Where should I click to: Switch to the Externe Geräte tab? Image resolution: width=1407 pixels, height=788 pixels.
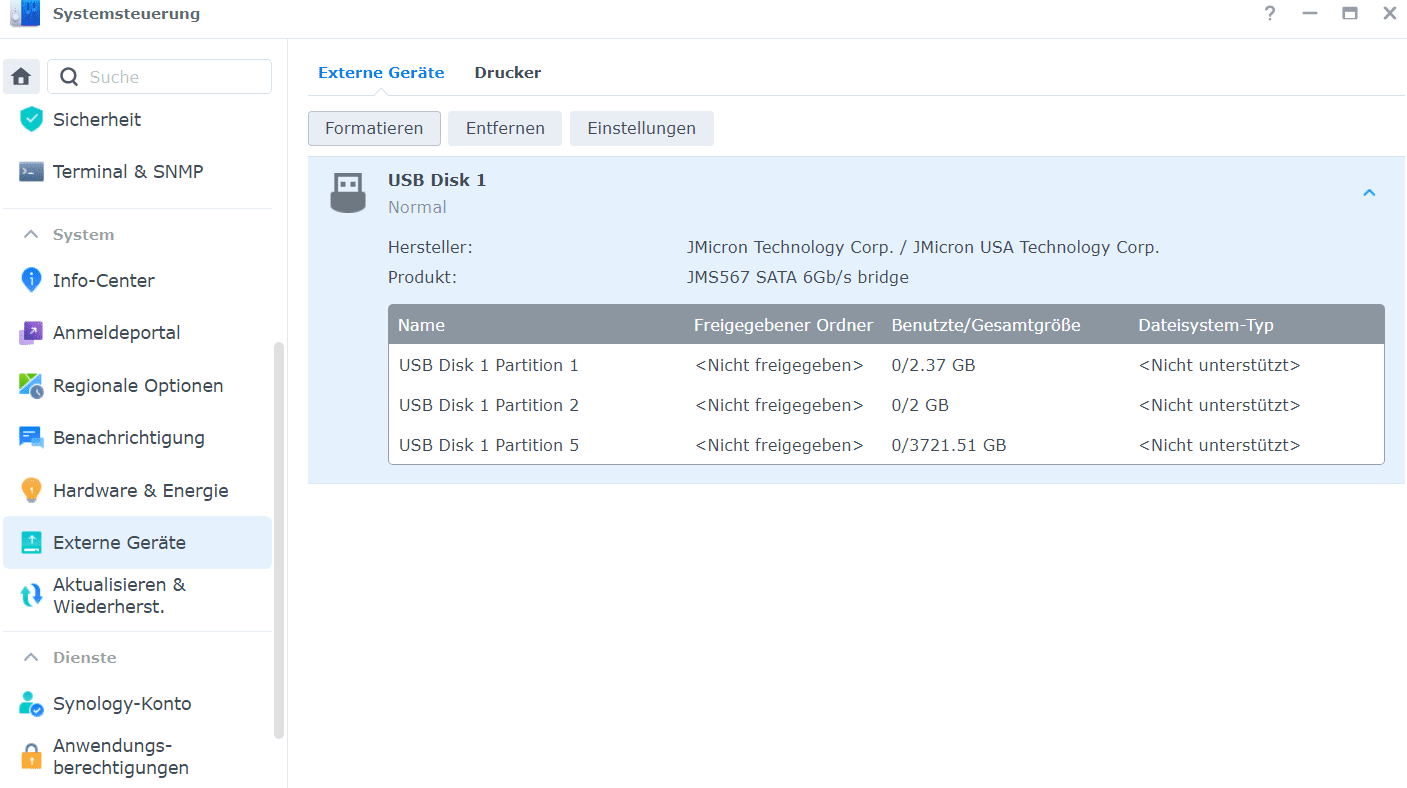click(381, 73)
